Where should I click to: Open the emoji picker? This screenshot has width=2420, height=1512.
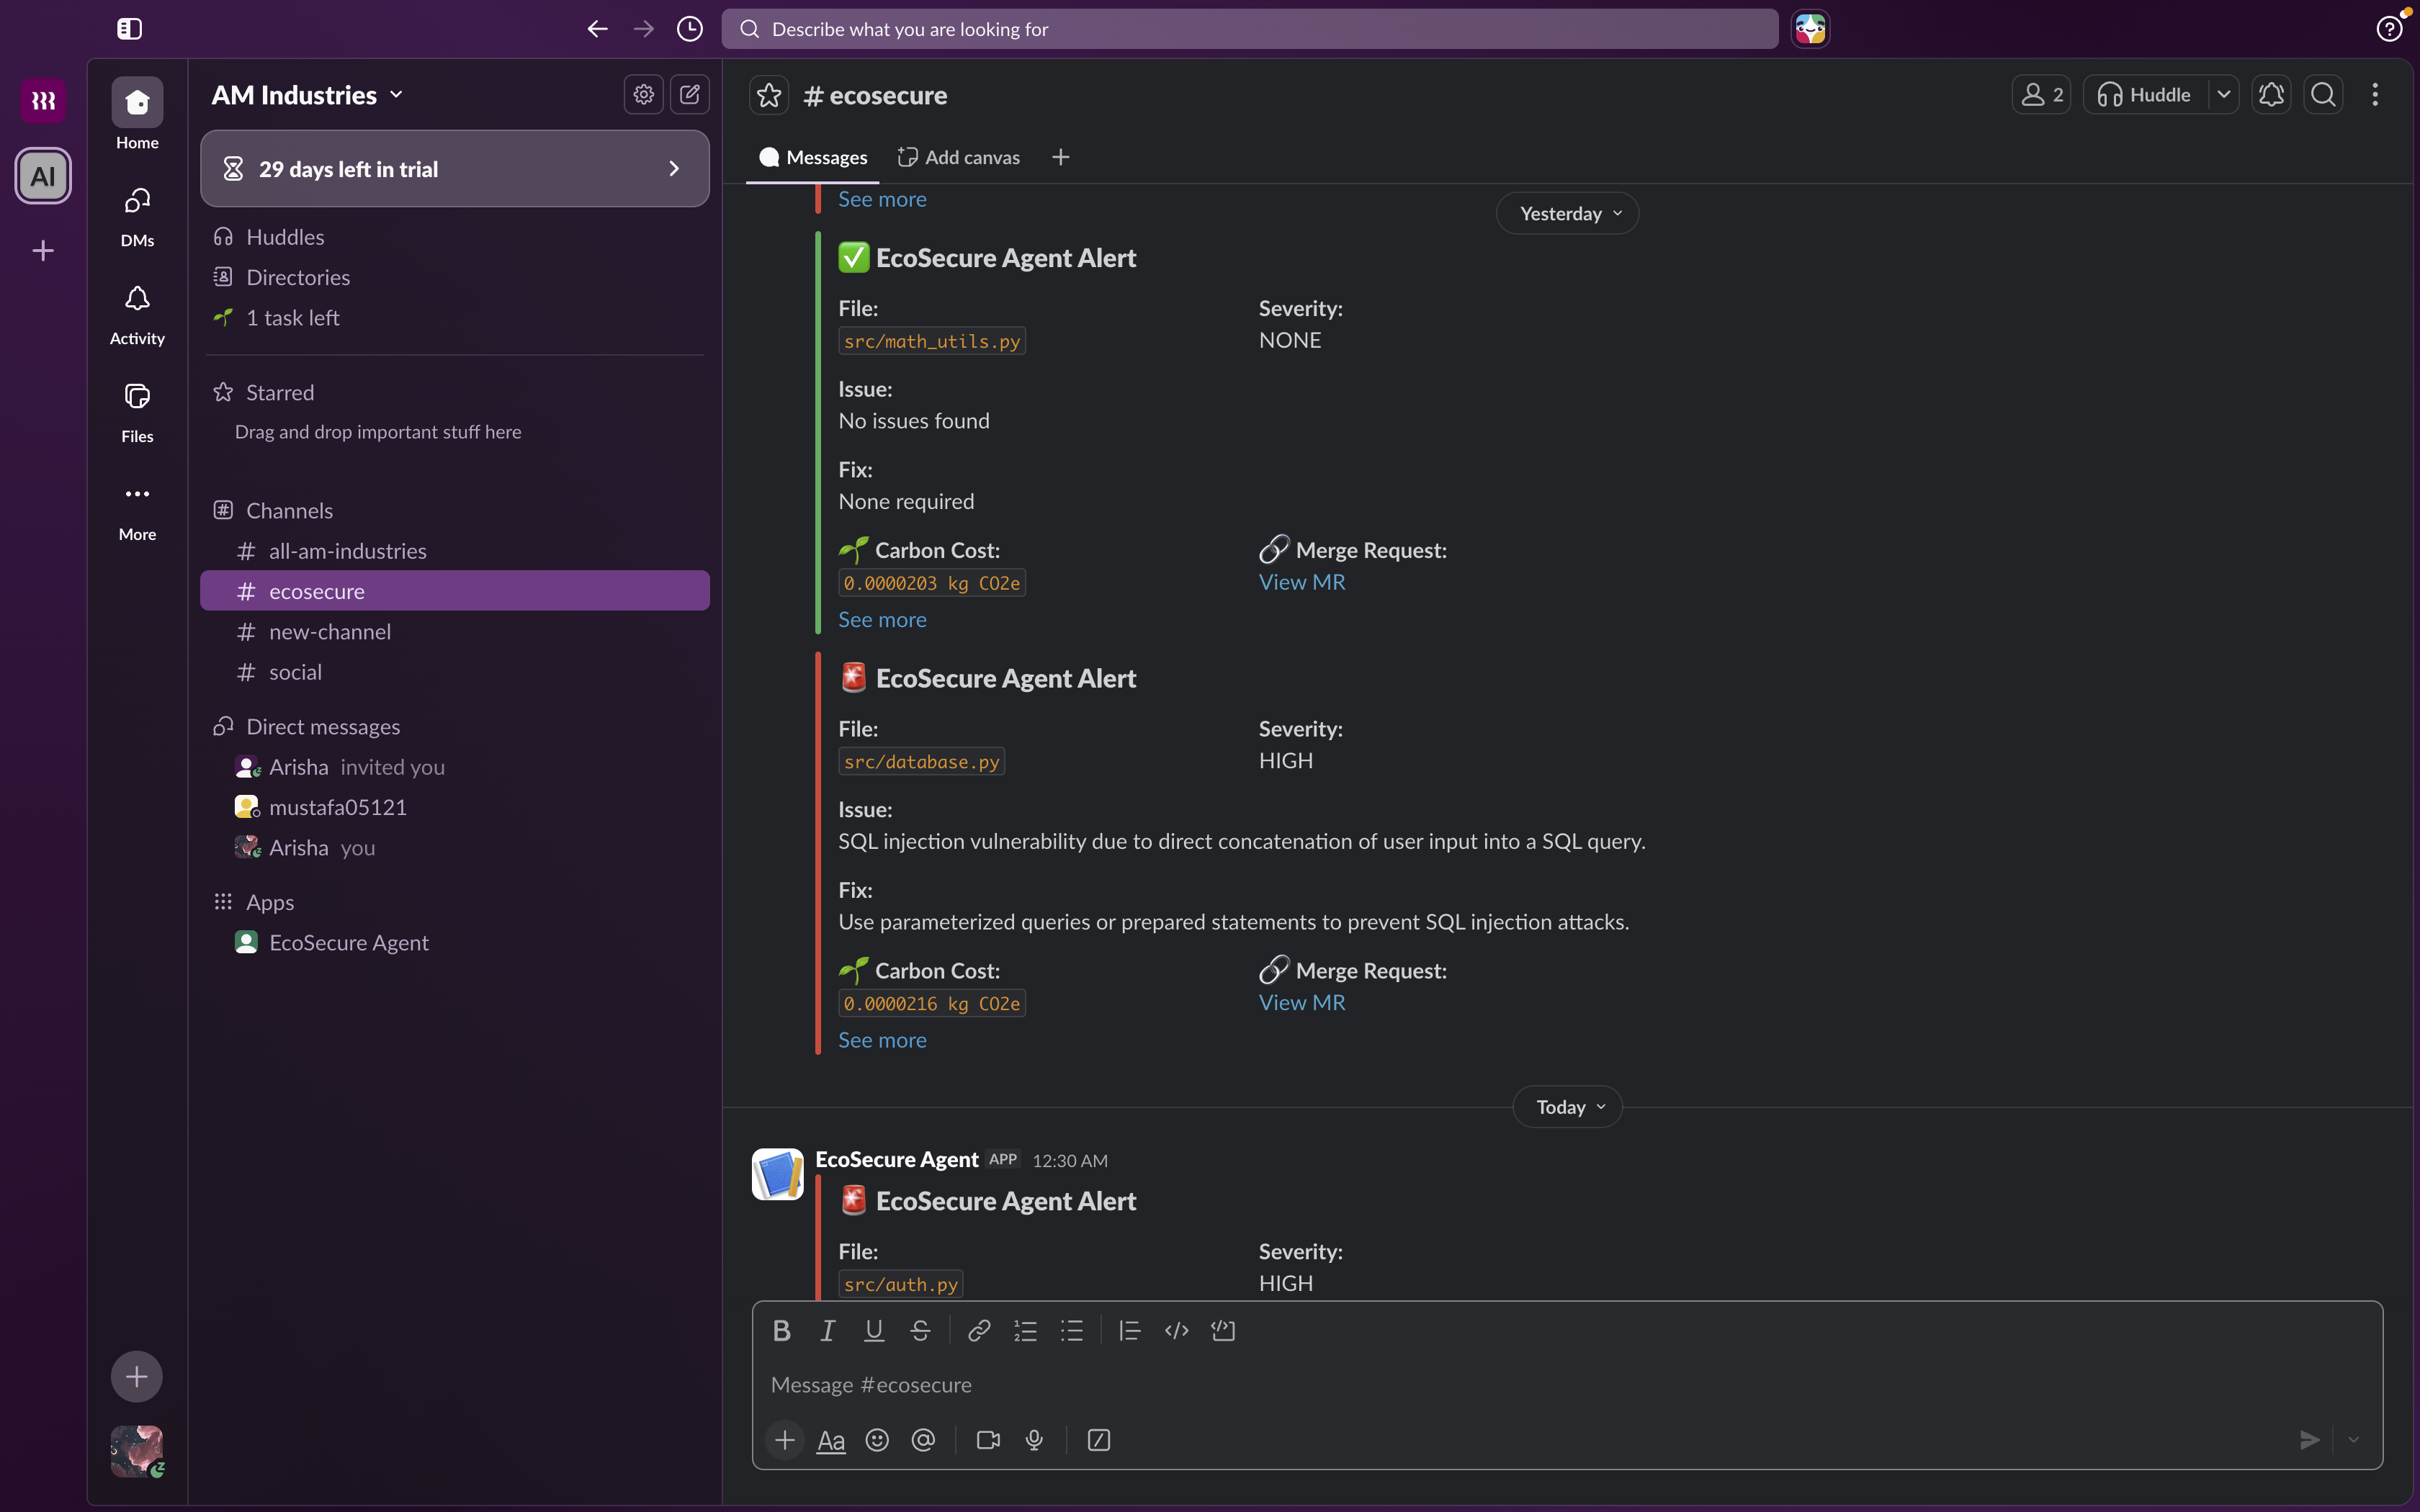[x=877, y=1440]
